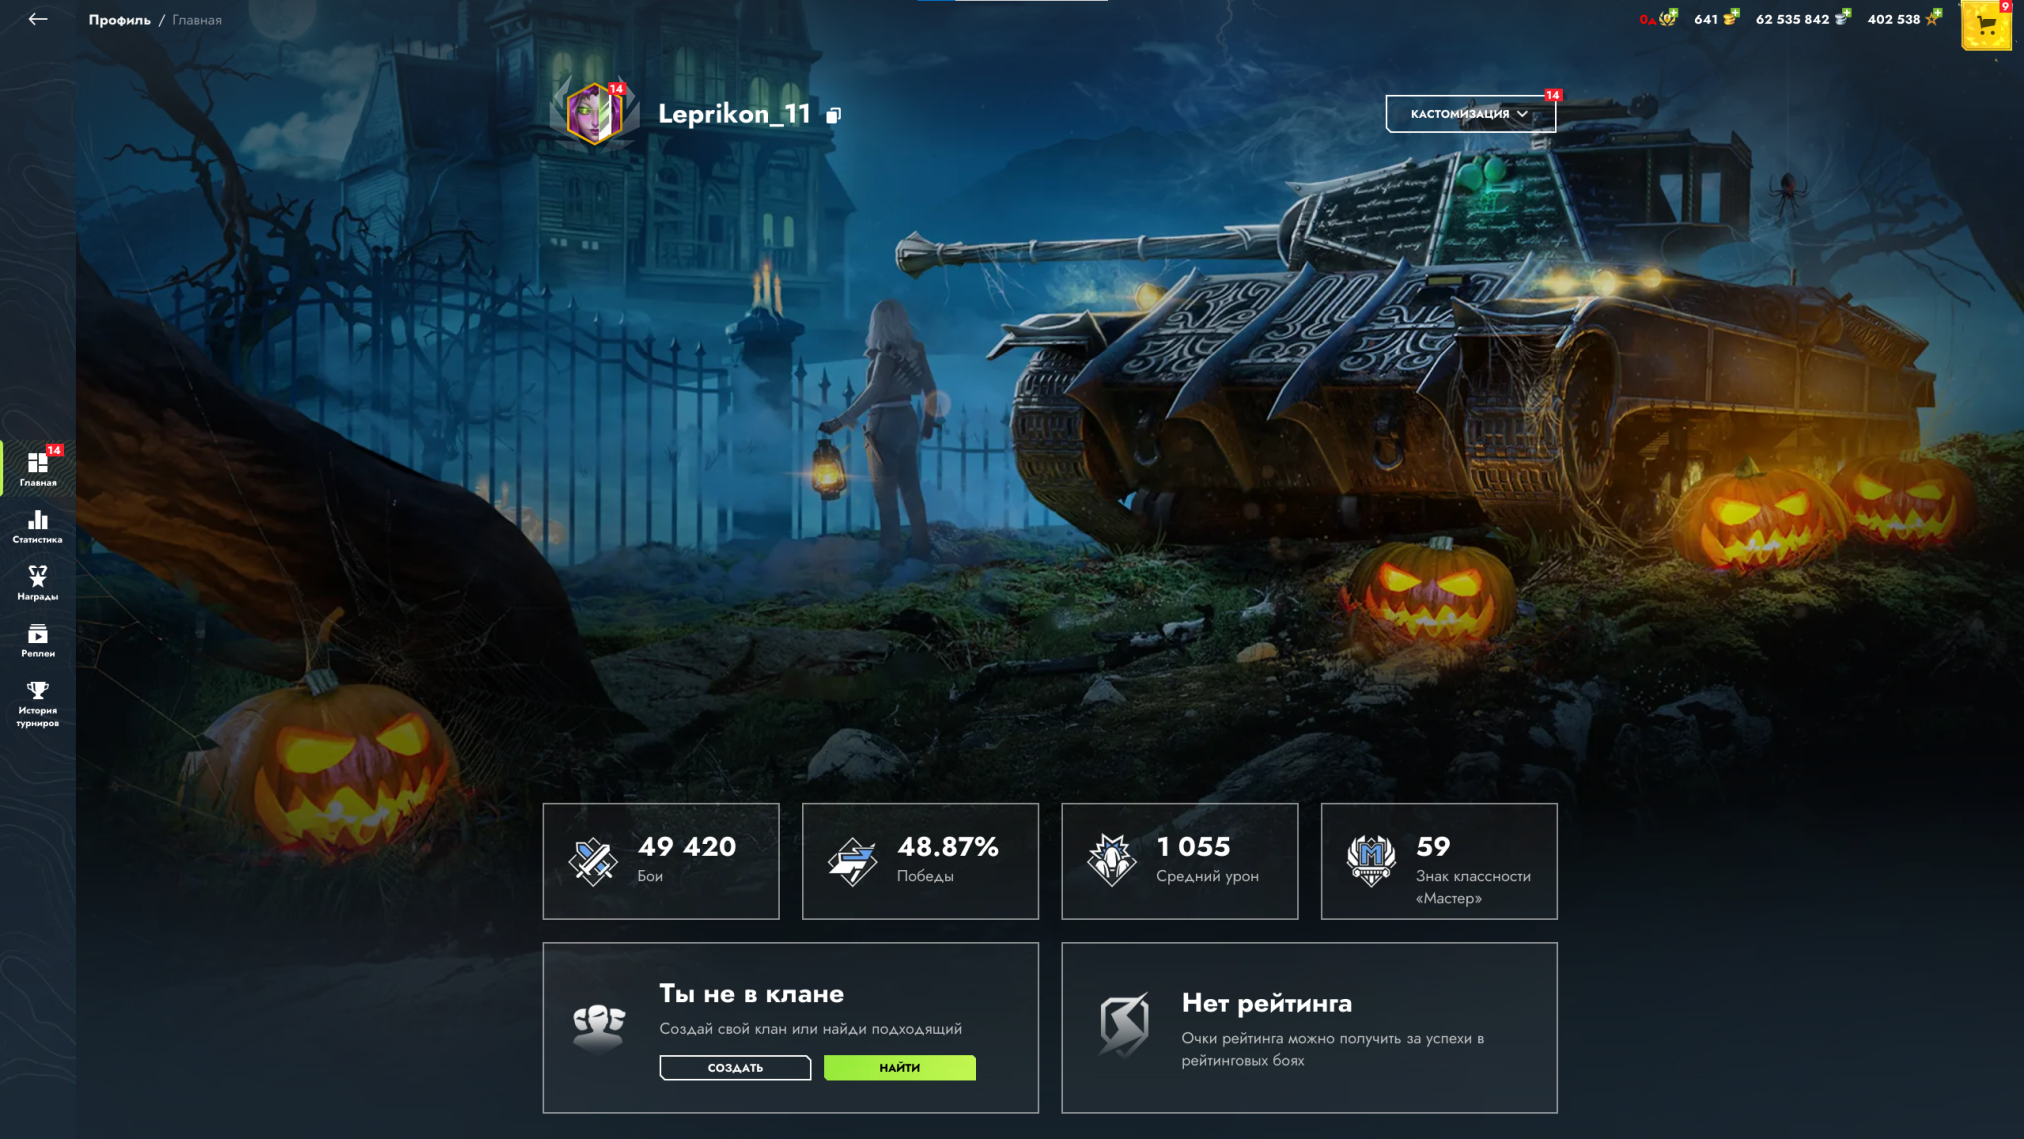Viewport: 2024px width, 1139px height.
Task: Open the Статистика sidebar tab
Action: pos(38,527)
